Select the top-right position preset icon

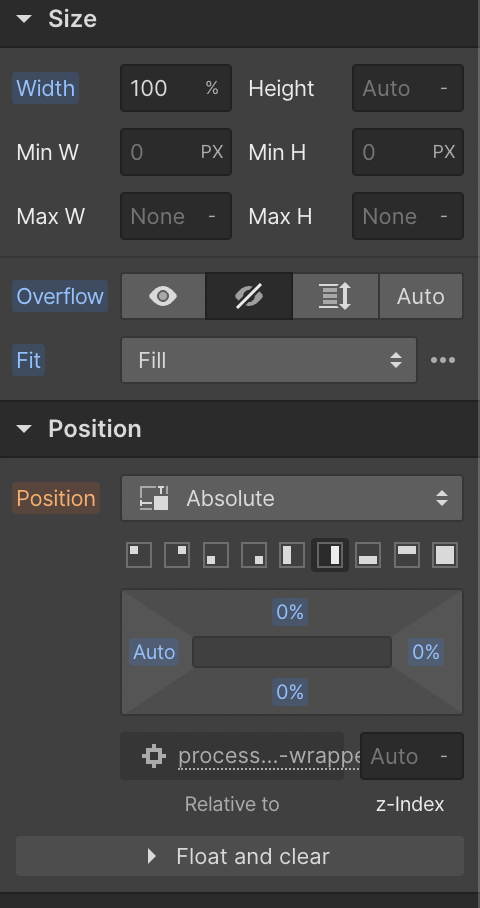coord(177,555)
